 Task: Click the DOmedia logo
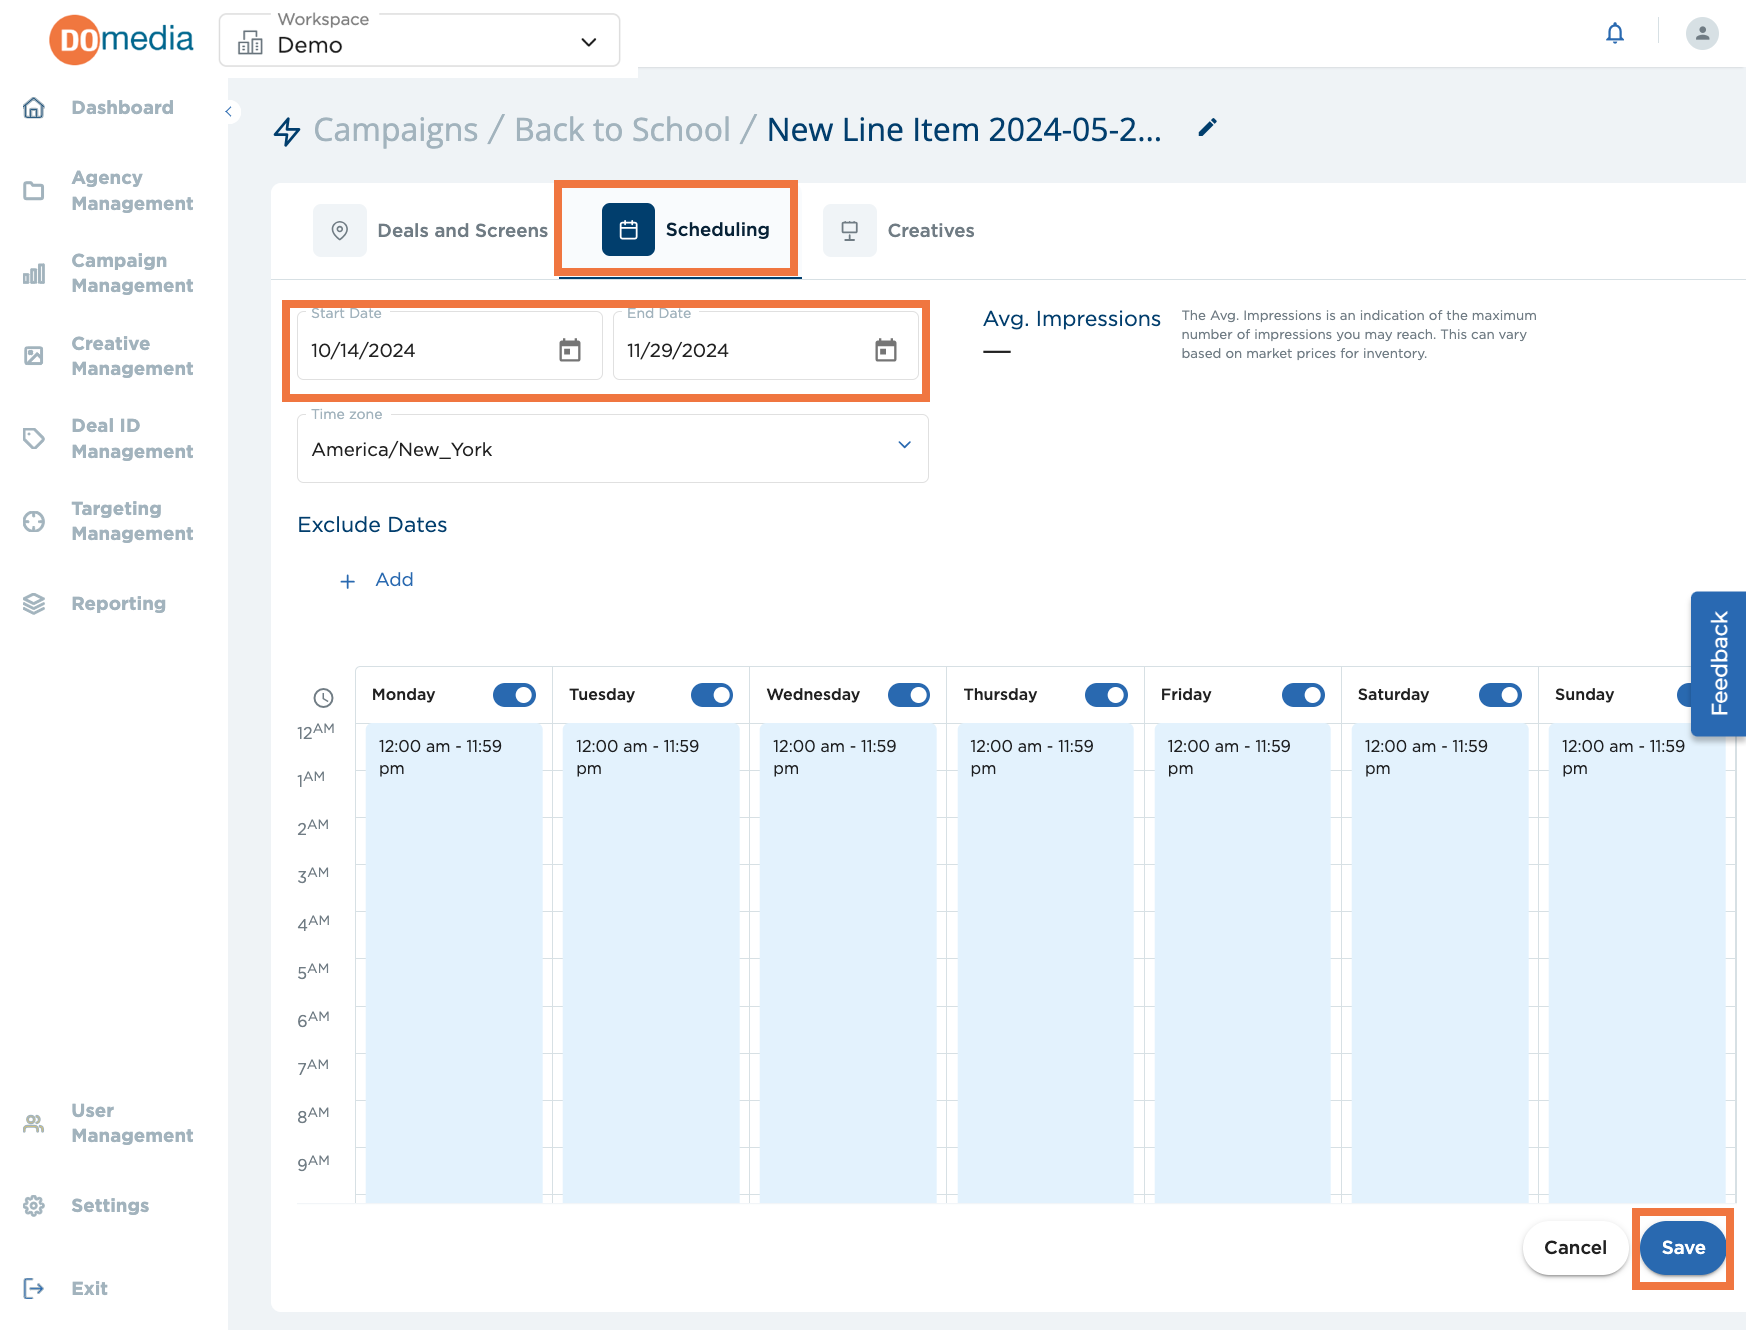pos(121,40)
